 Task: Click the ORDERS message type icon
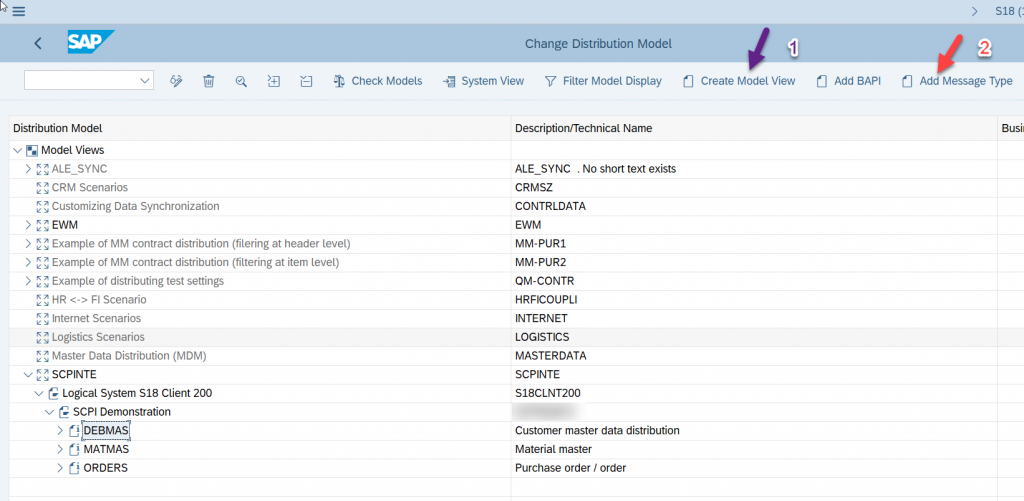tap(74, 468)
